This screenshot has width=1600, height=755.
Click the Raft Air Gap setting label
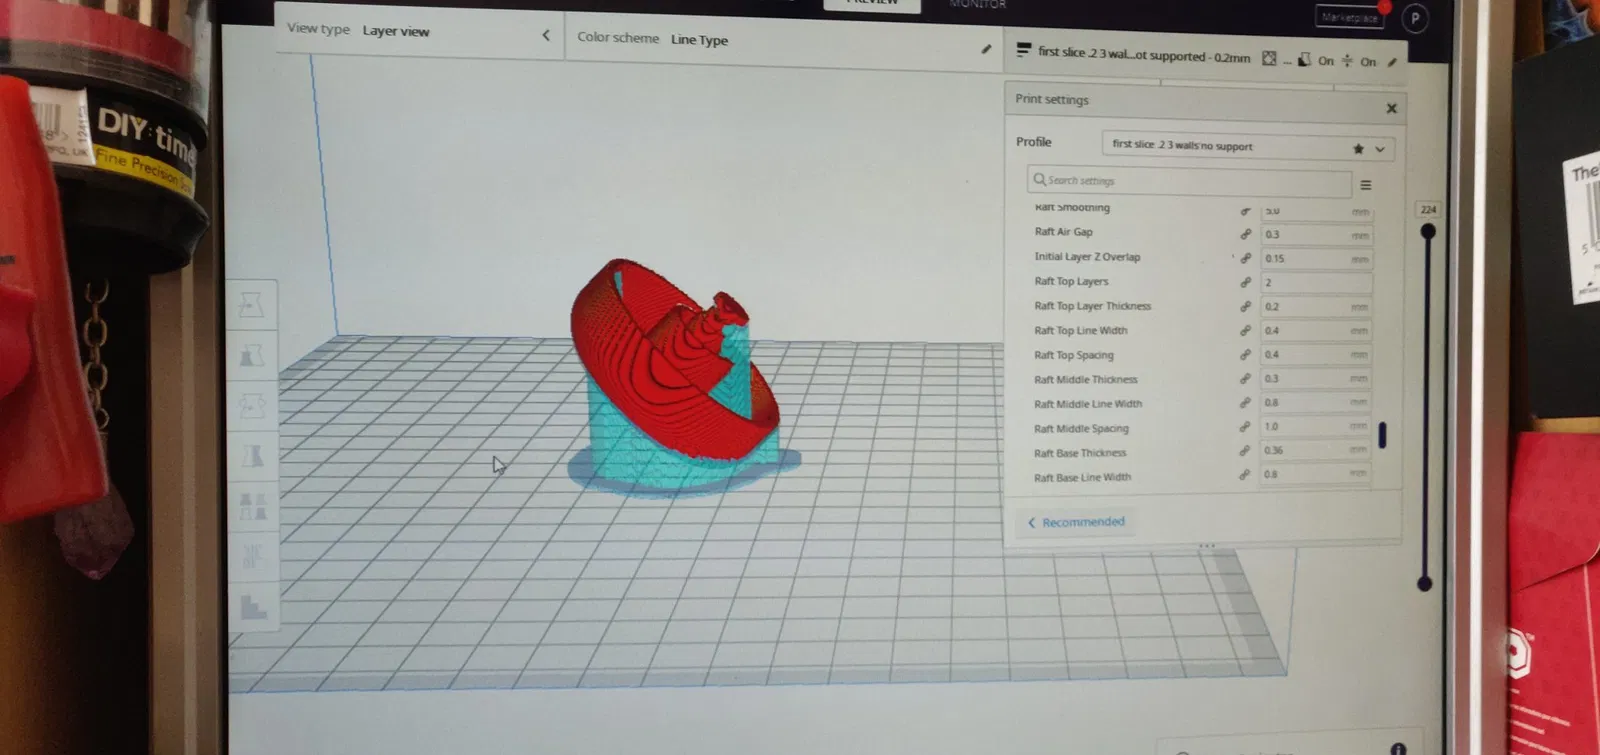tap(1063, 232)
